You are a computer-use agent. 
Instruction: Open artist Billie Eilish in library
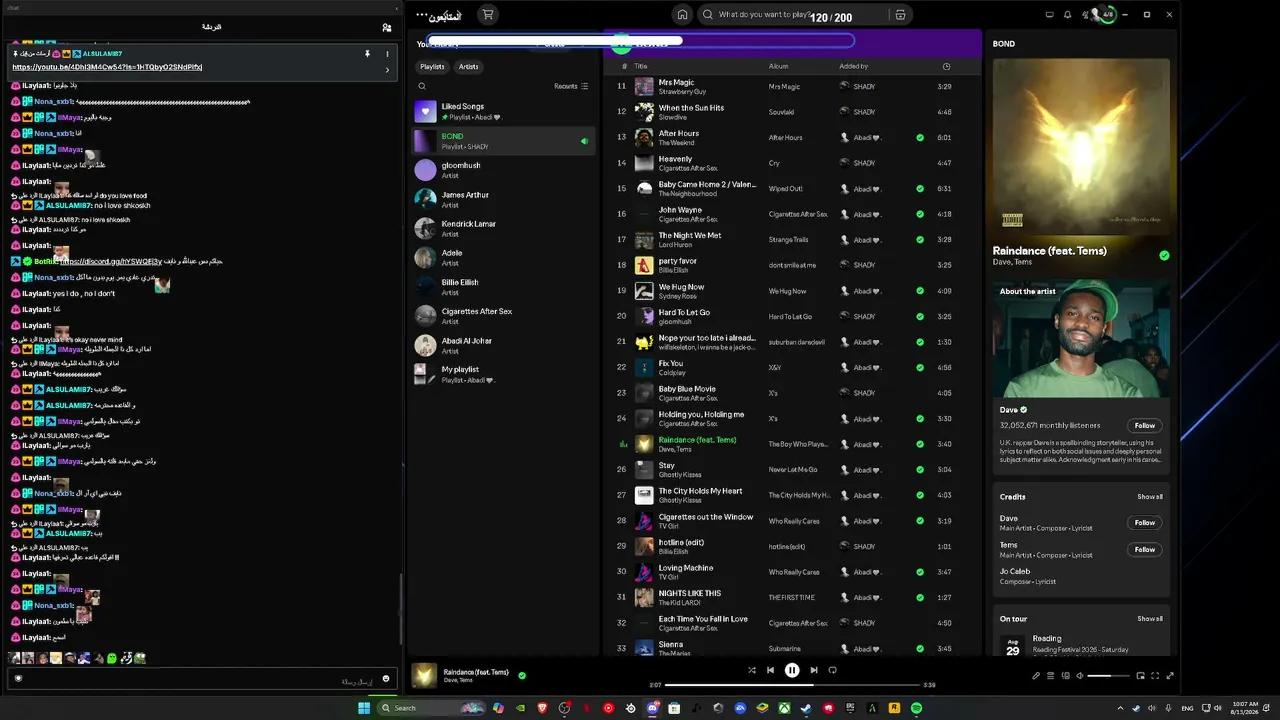click(504, 287)
